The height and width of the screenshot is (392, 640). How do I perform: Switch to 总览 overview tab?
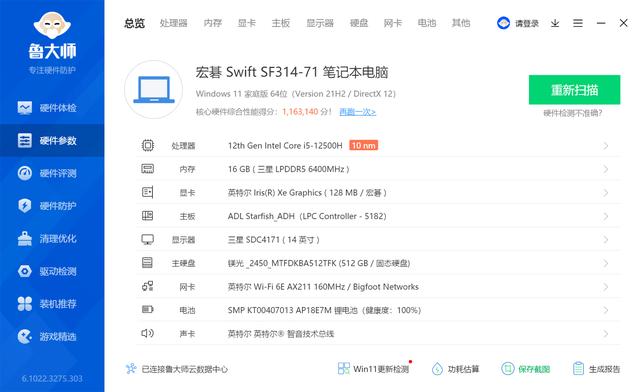click(134, 23)
